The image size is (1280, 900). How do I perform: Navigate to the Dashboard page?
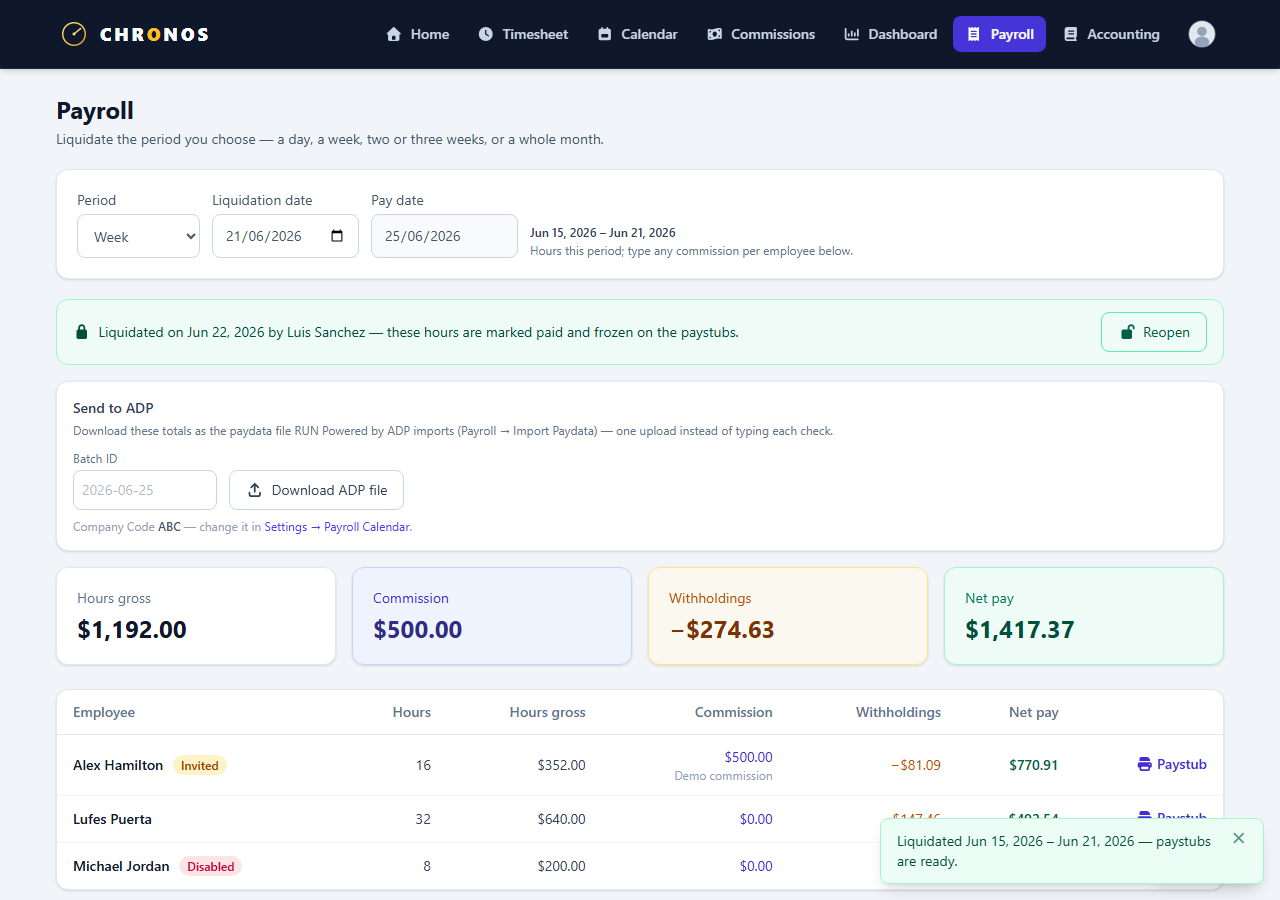tap(891, 34)
